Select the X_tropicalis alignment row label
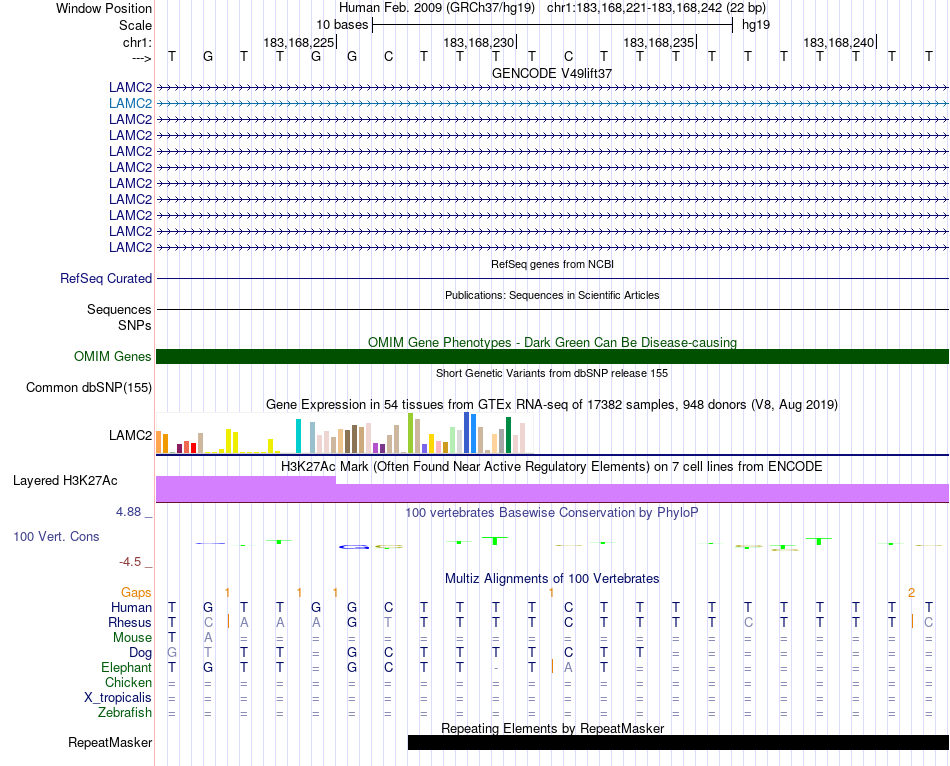This screenshot has width=950, height=766. (x=118, y=698)
